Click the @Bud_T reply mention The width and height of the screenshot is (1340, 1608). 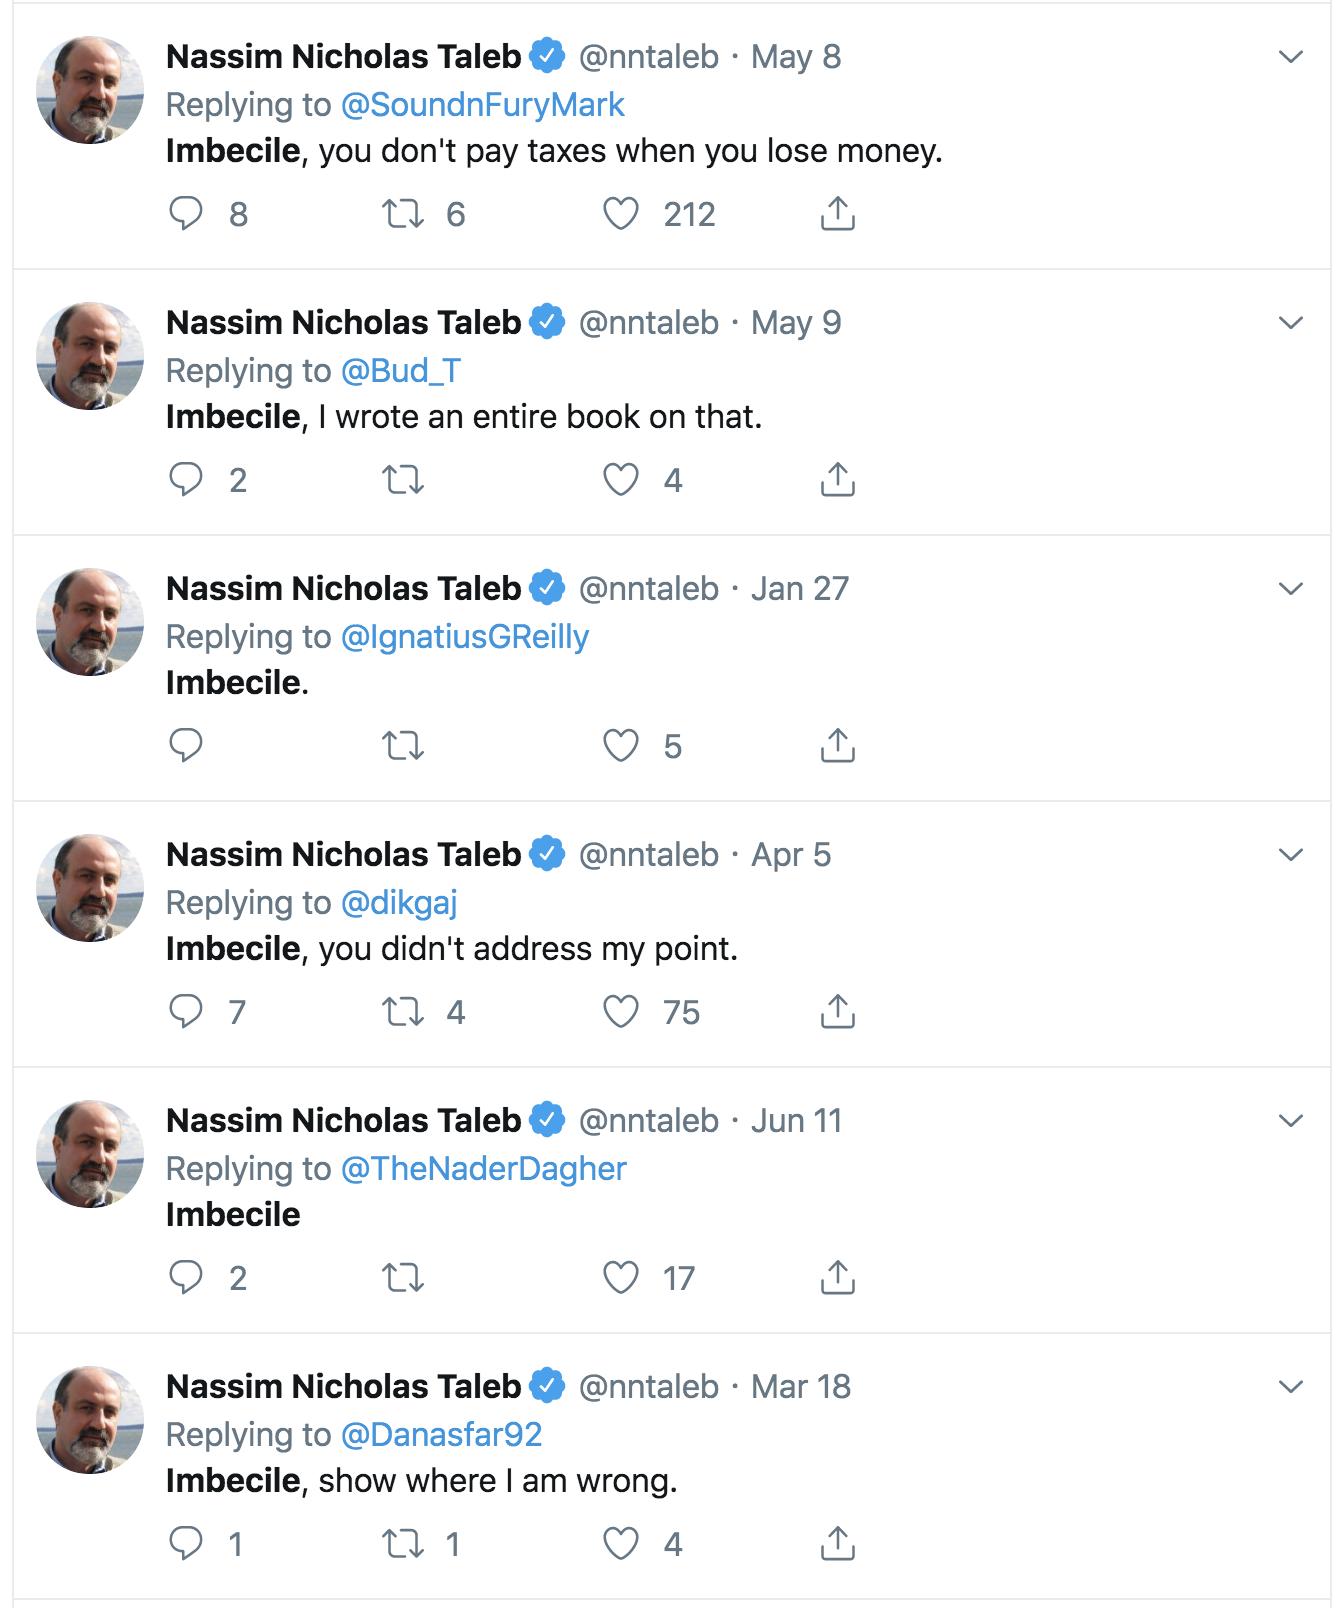(x=400, y=371)
